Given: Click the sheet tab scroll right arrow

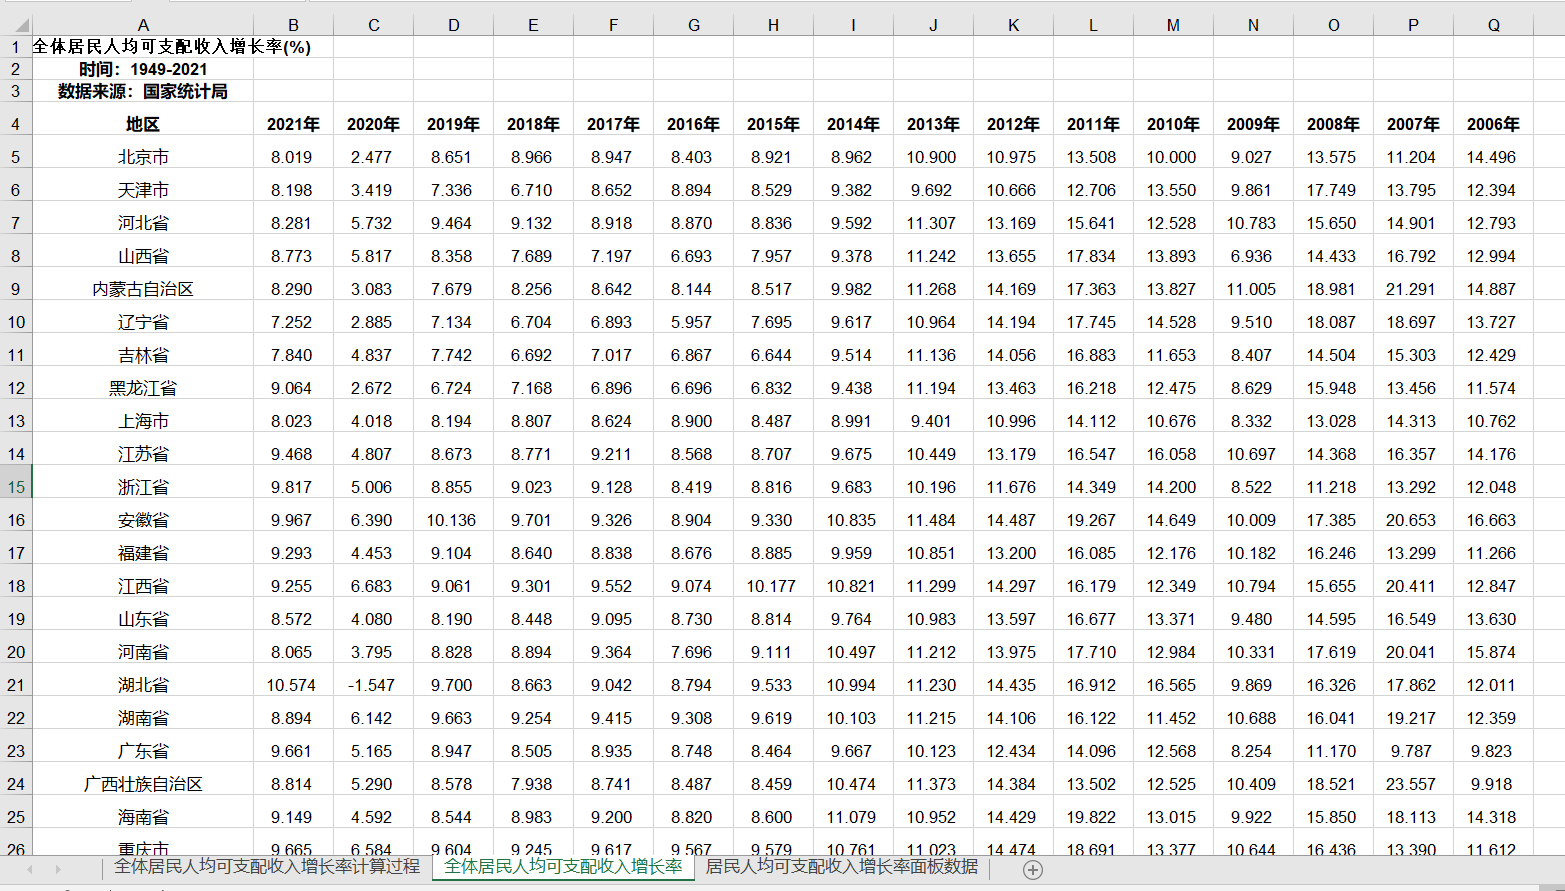Looking at the screenshot, I should click(58, 869).
